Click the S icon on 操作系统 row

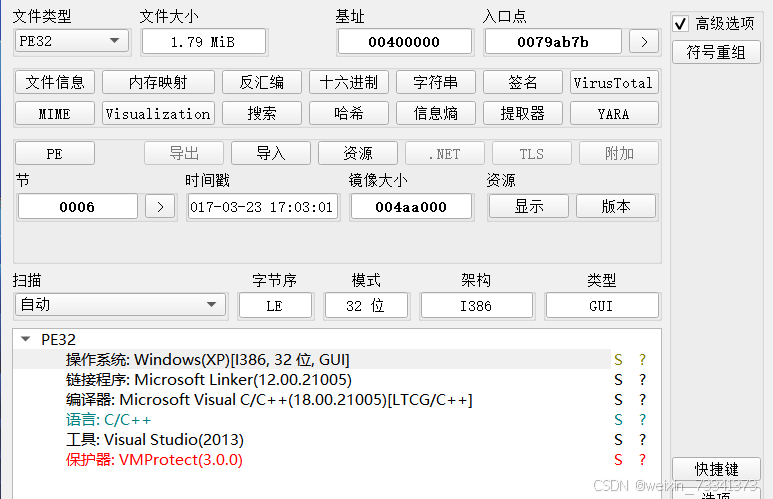(618, 359)
